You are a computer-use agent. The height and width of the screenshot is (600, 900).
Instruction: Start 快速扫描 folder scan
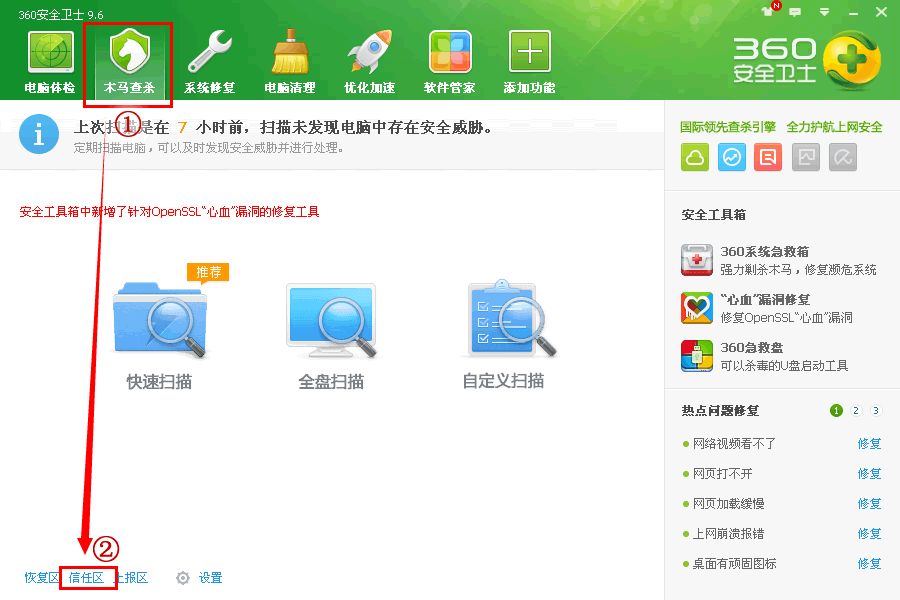coord(160,320)
